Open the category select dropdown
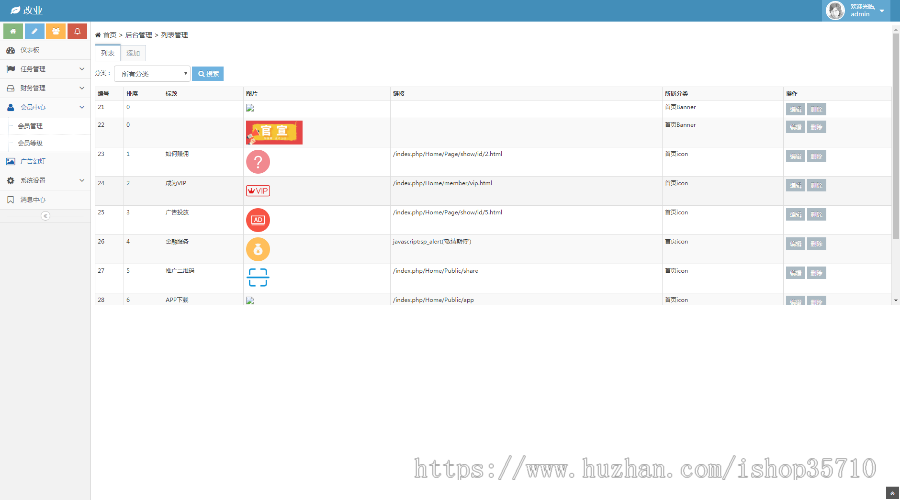 tap(152, 73)
